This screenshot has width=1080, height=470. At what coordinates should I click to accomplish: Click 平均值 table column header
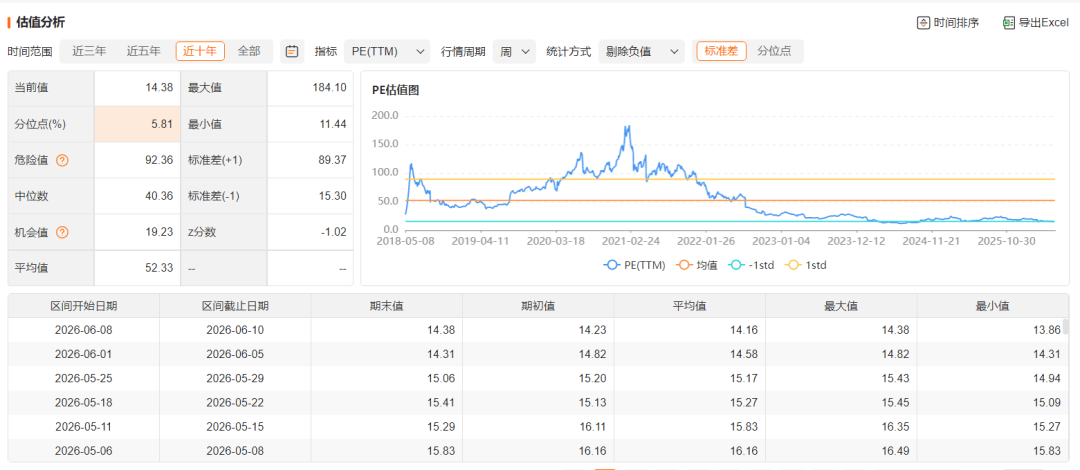689,306
